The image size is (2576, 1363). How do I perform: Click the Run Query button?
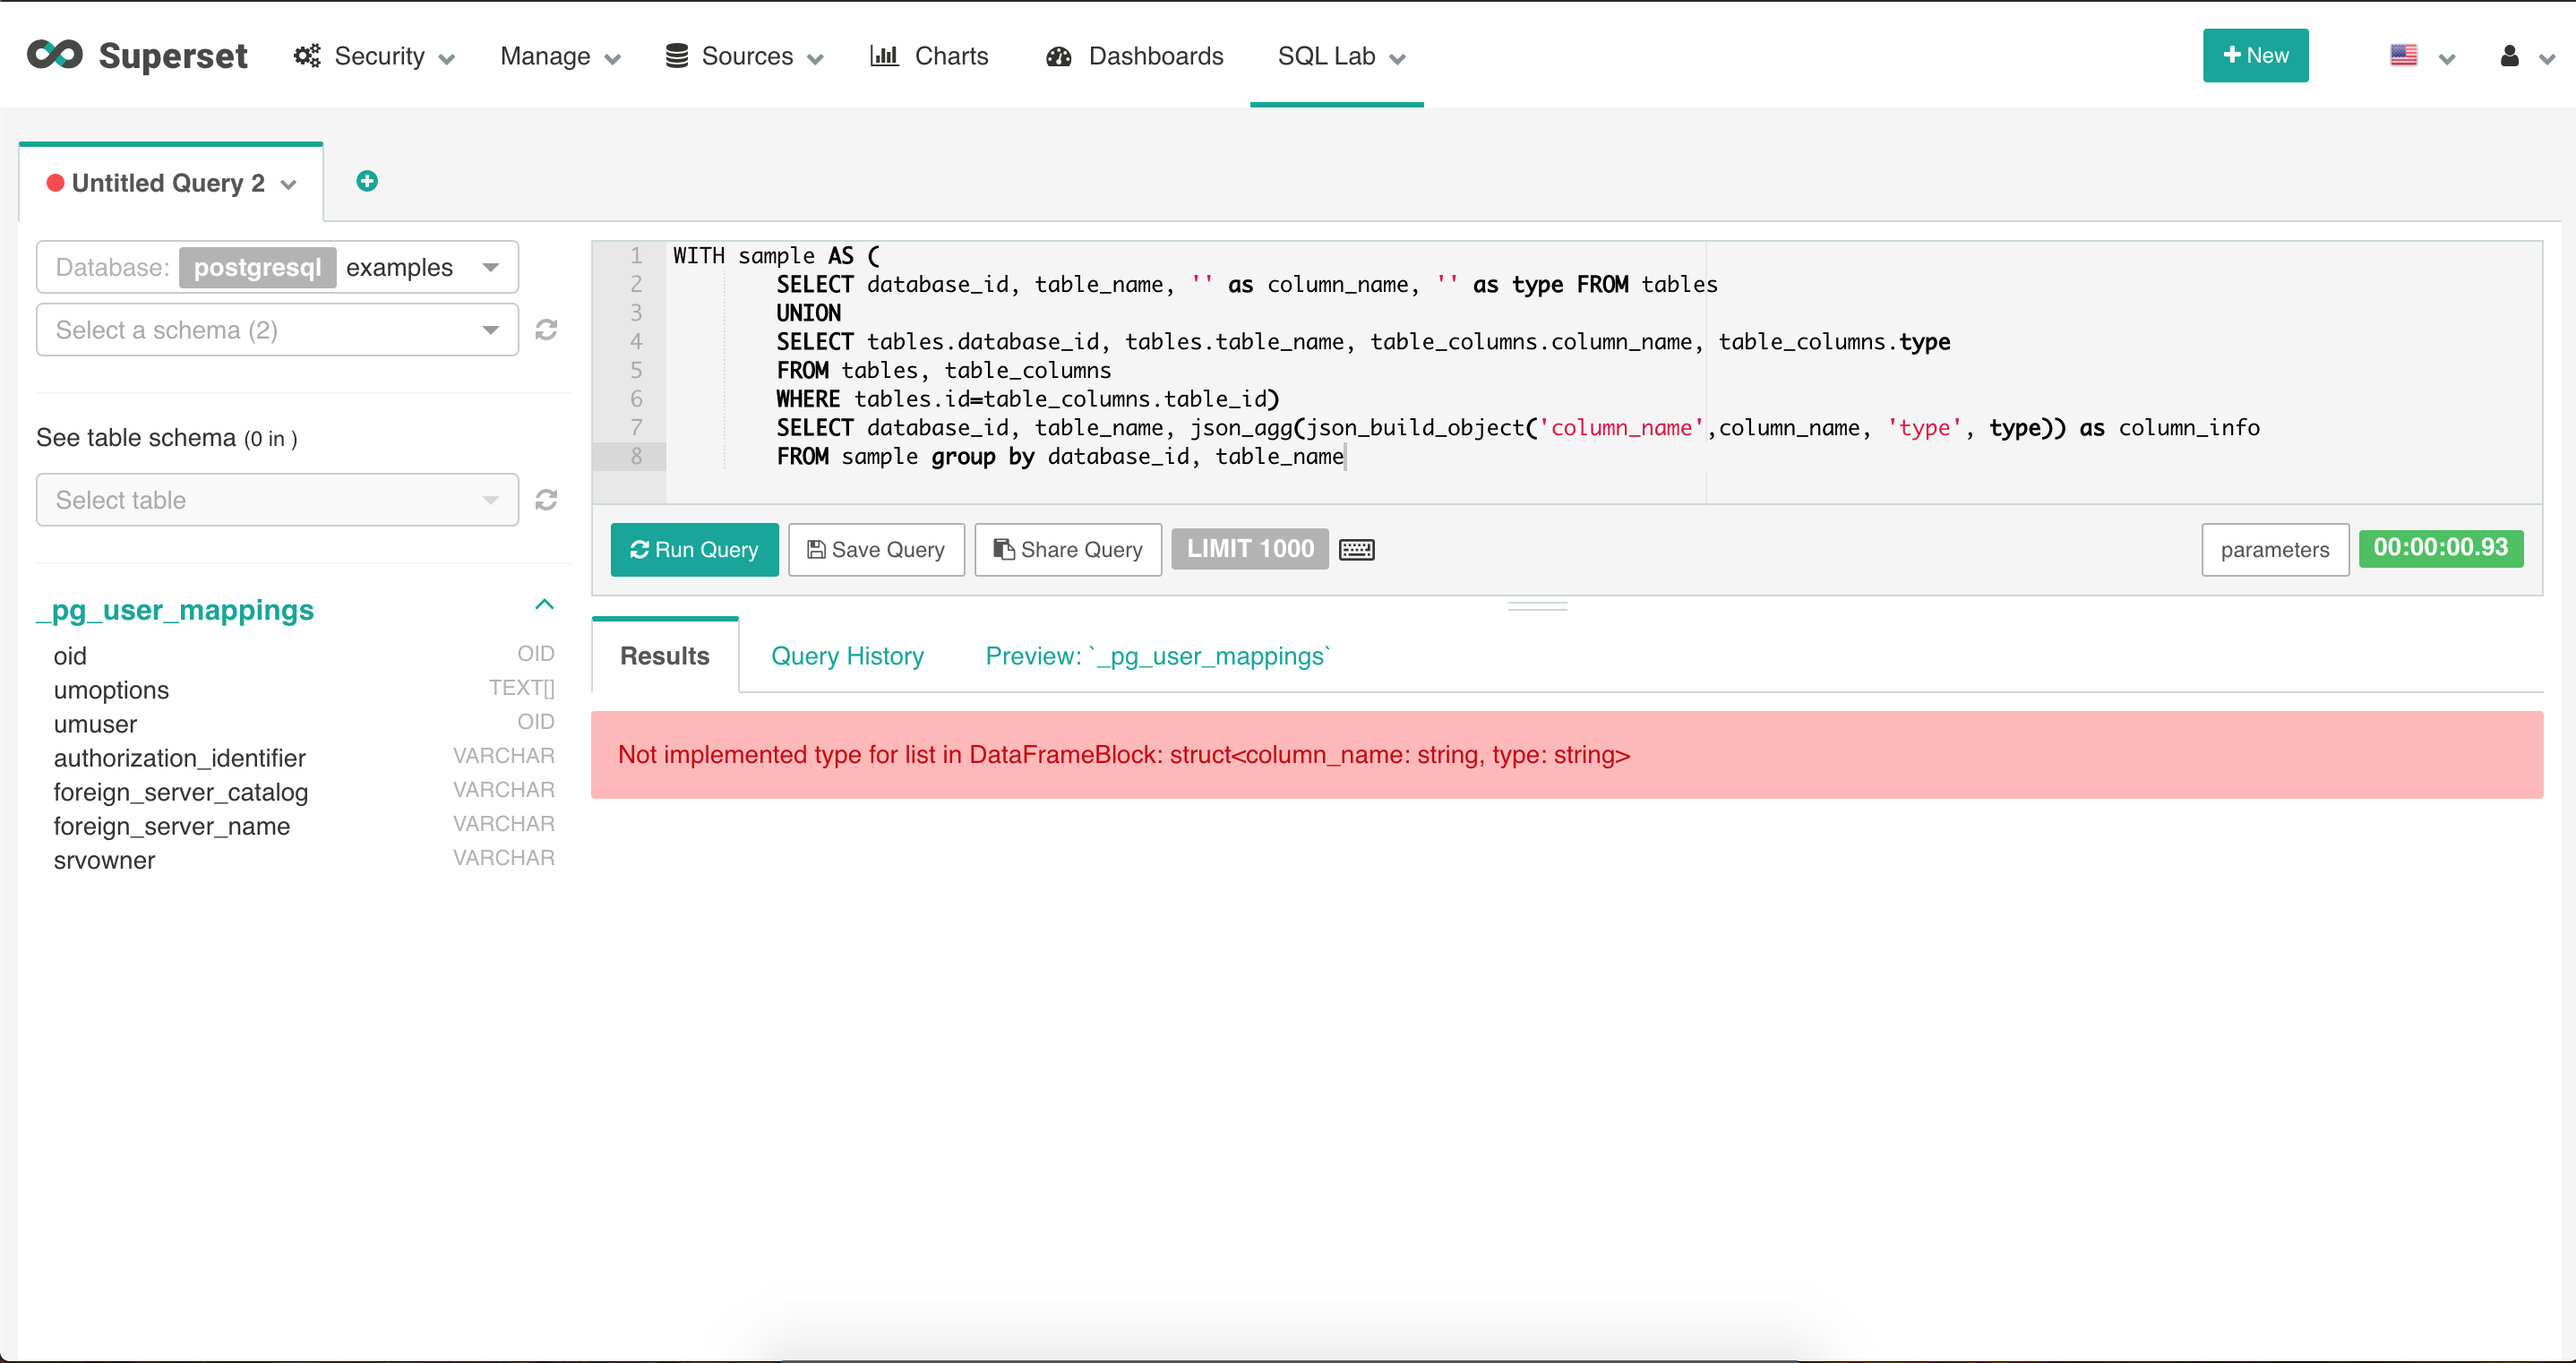[694, 549]
